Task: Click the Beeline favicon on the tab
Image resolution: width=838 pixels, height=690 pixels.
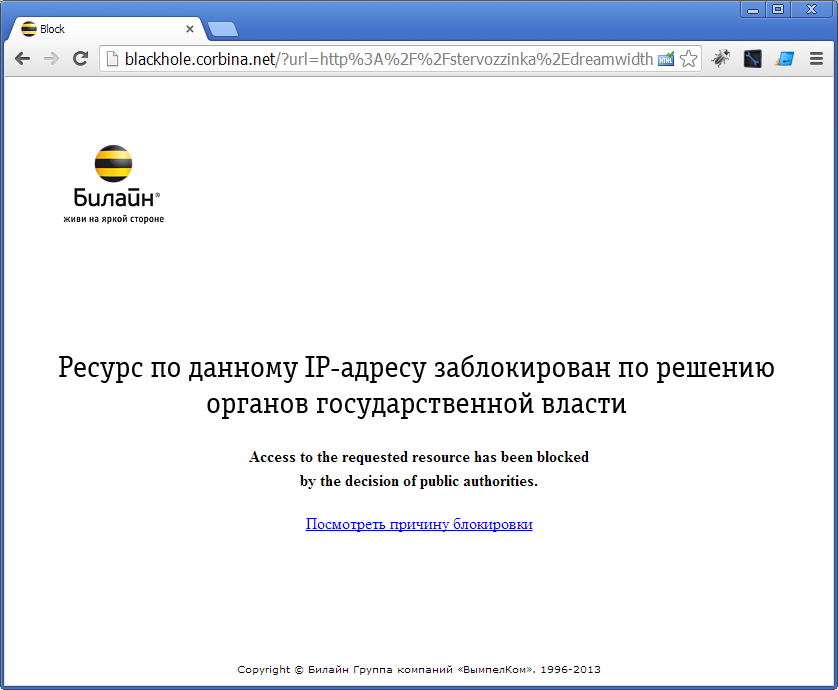Action: [x=28, y=29]
